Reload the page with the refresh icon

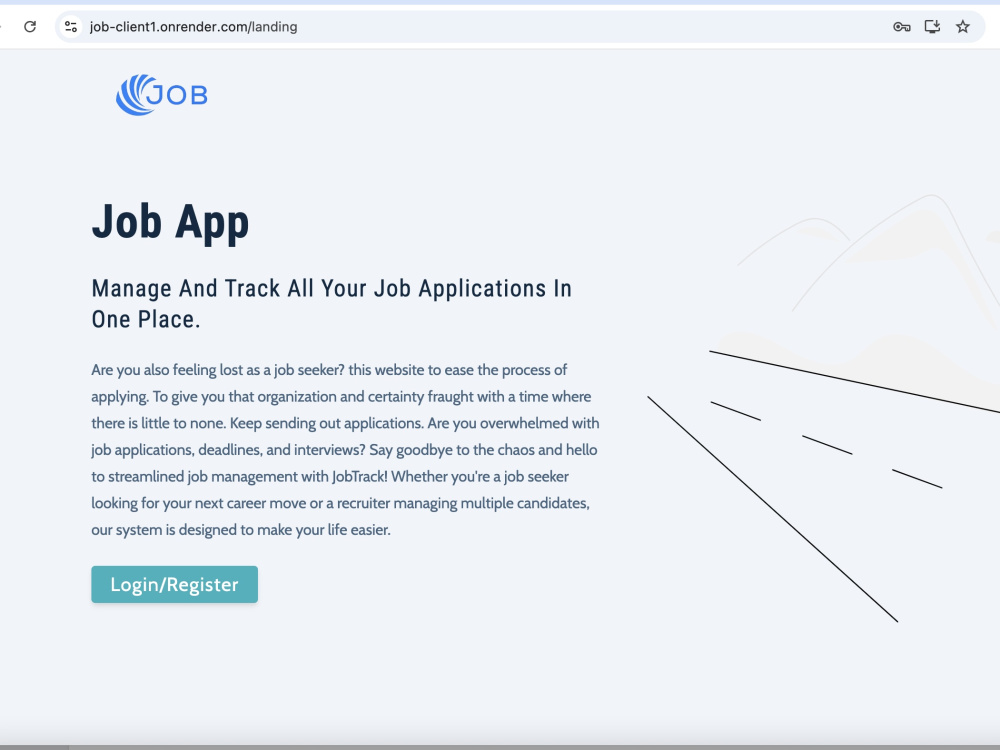point(30,27)
